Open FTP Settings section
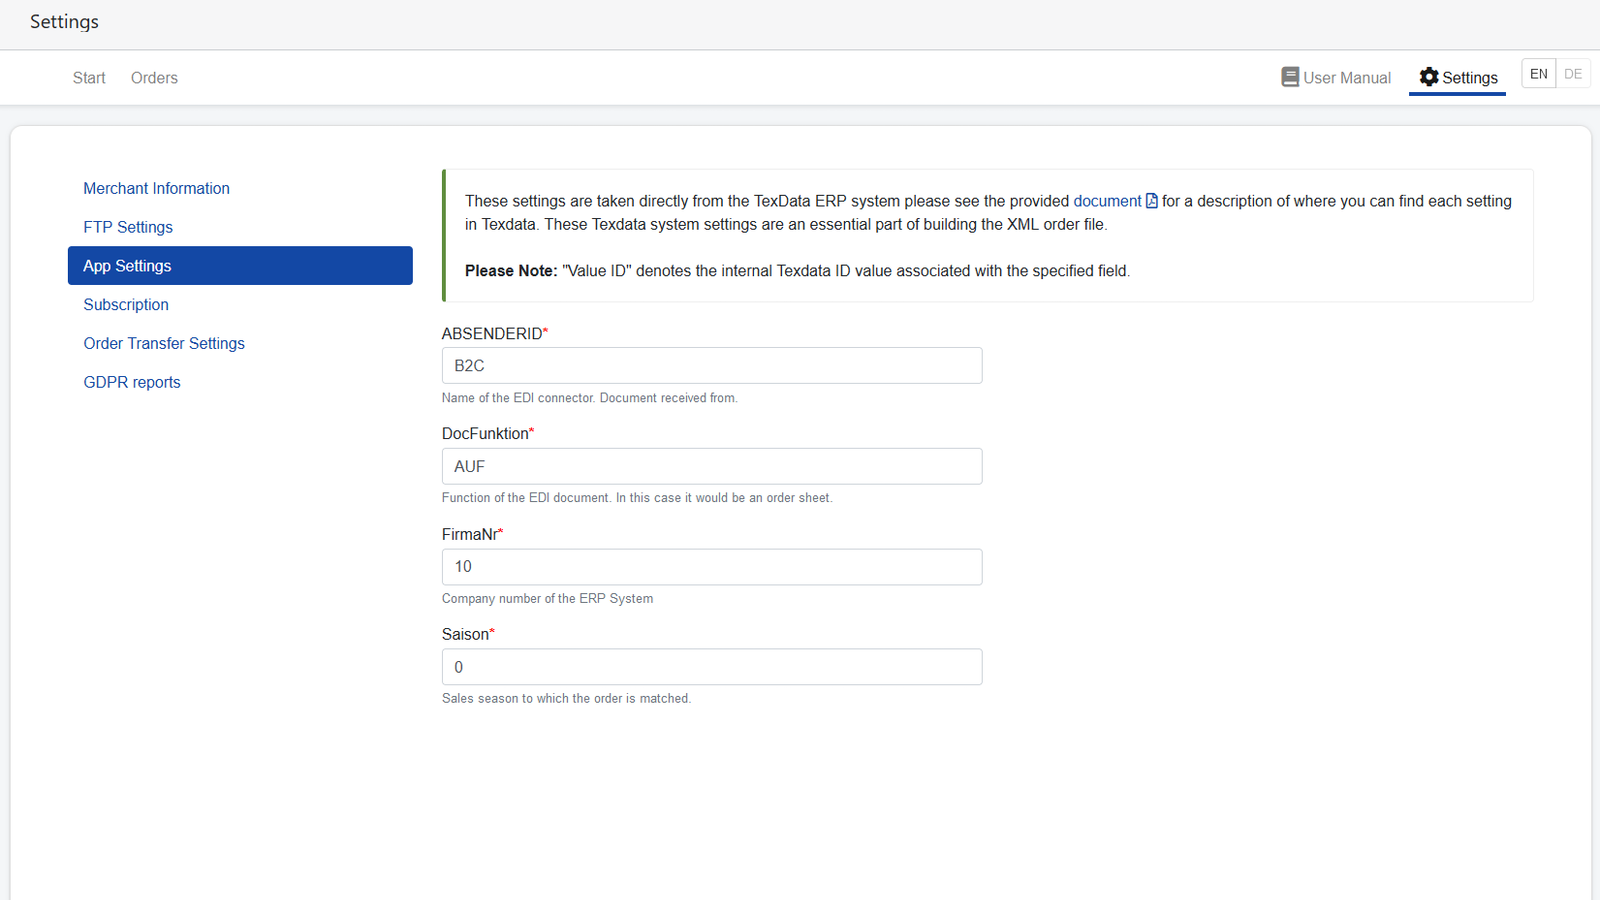Image resolution: width=1600 pixels, height=900 pixels. point(128,227)
